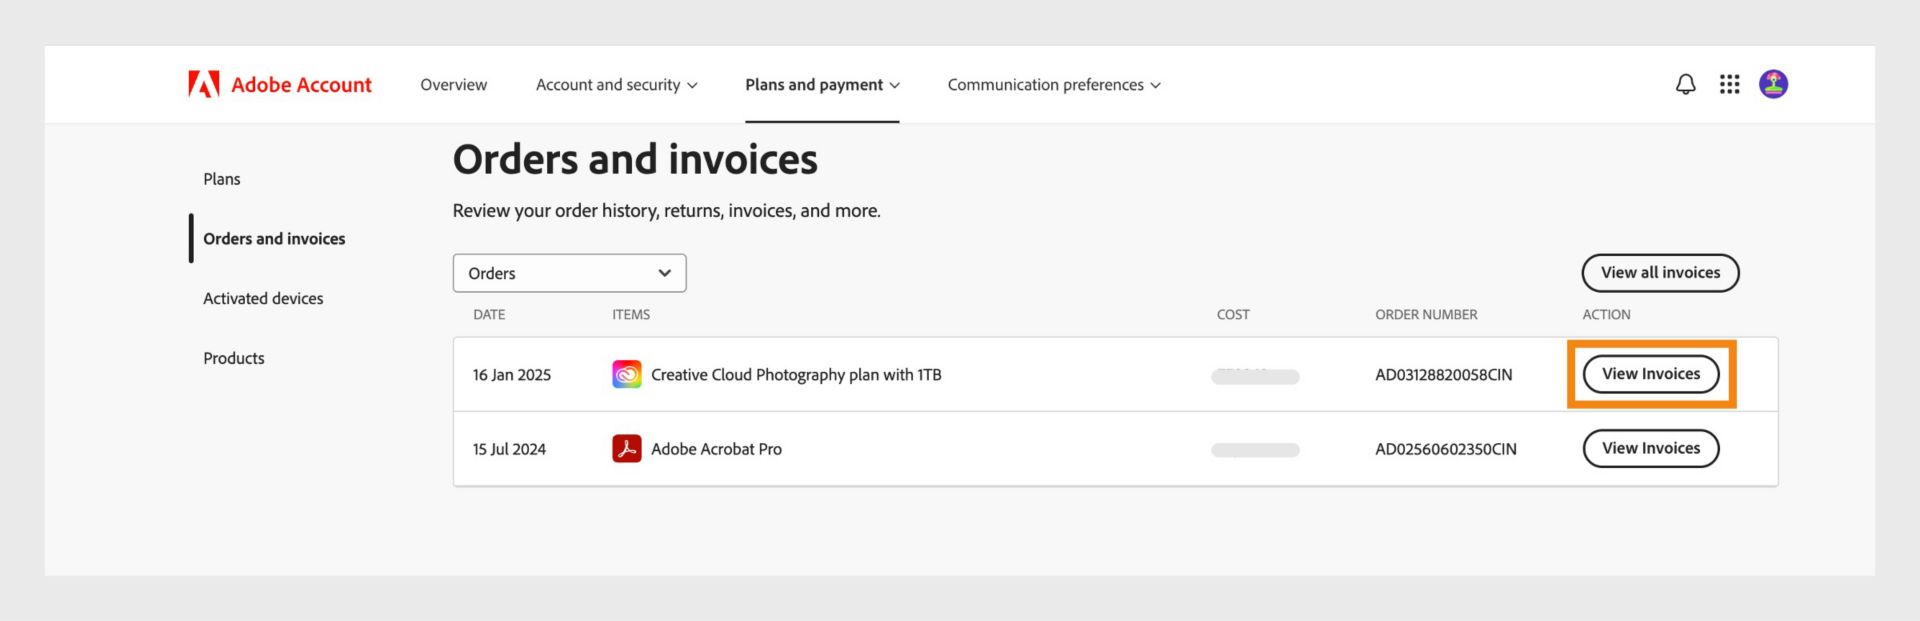This screenshot has height=621, width=1920.
Task: Click the ACTION column header
Action: point(1606,314)
